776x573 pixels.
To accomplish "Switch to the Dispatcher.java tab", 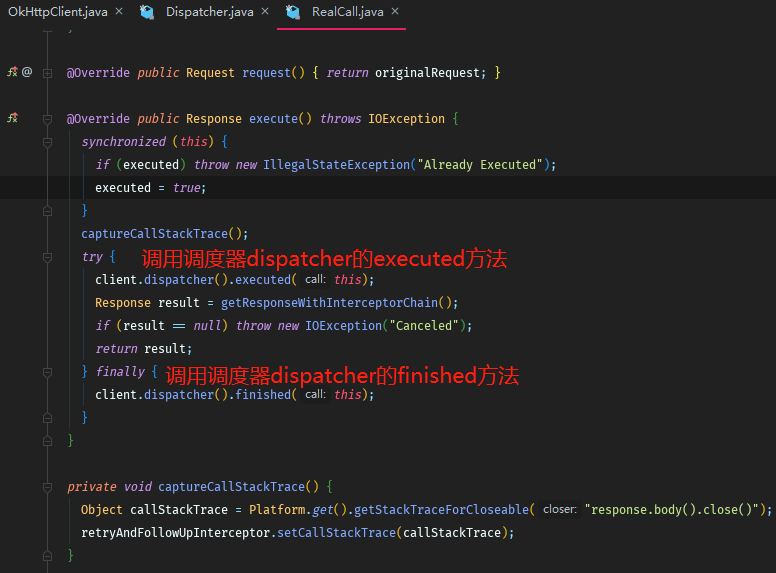I will pyautogui.click(x=209, y=12).
